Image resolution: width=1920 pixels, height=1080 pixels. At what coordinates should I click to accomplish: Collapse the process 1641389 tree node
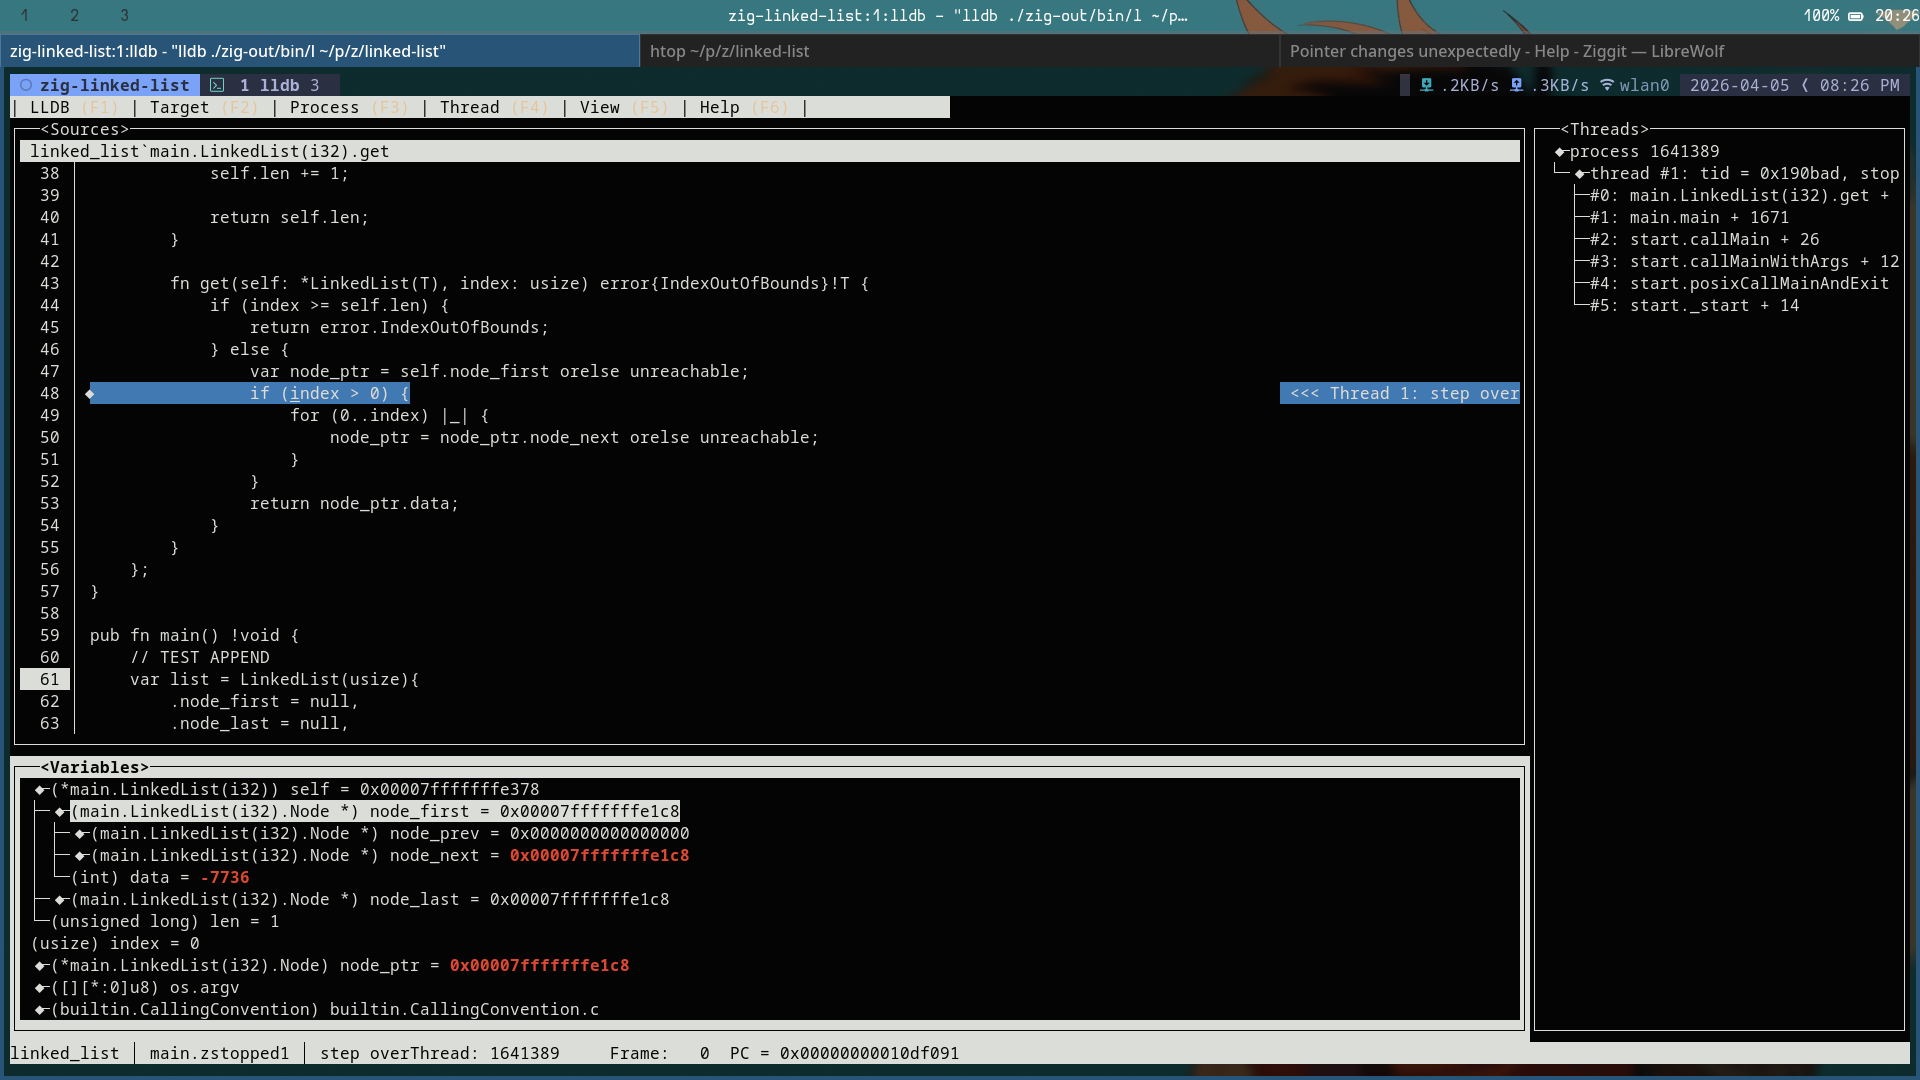[x=1560, y=152]
